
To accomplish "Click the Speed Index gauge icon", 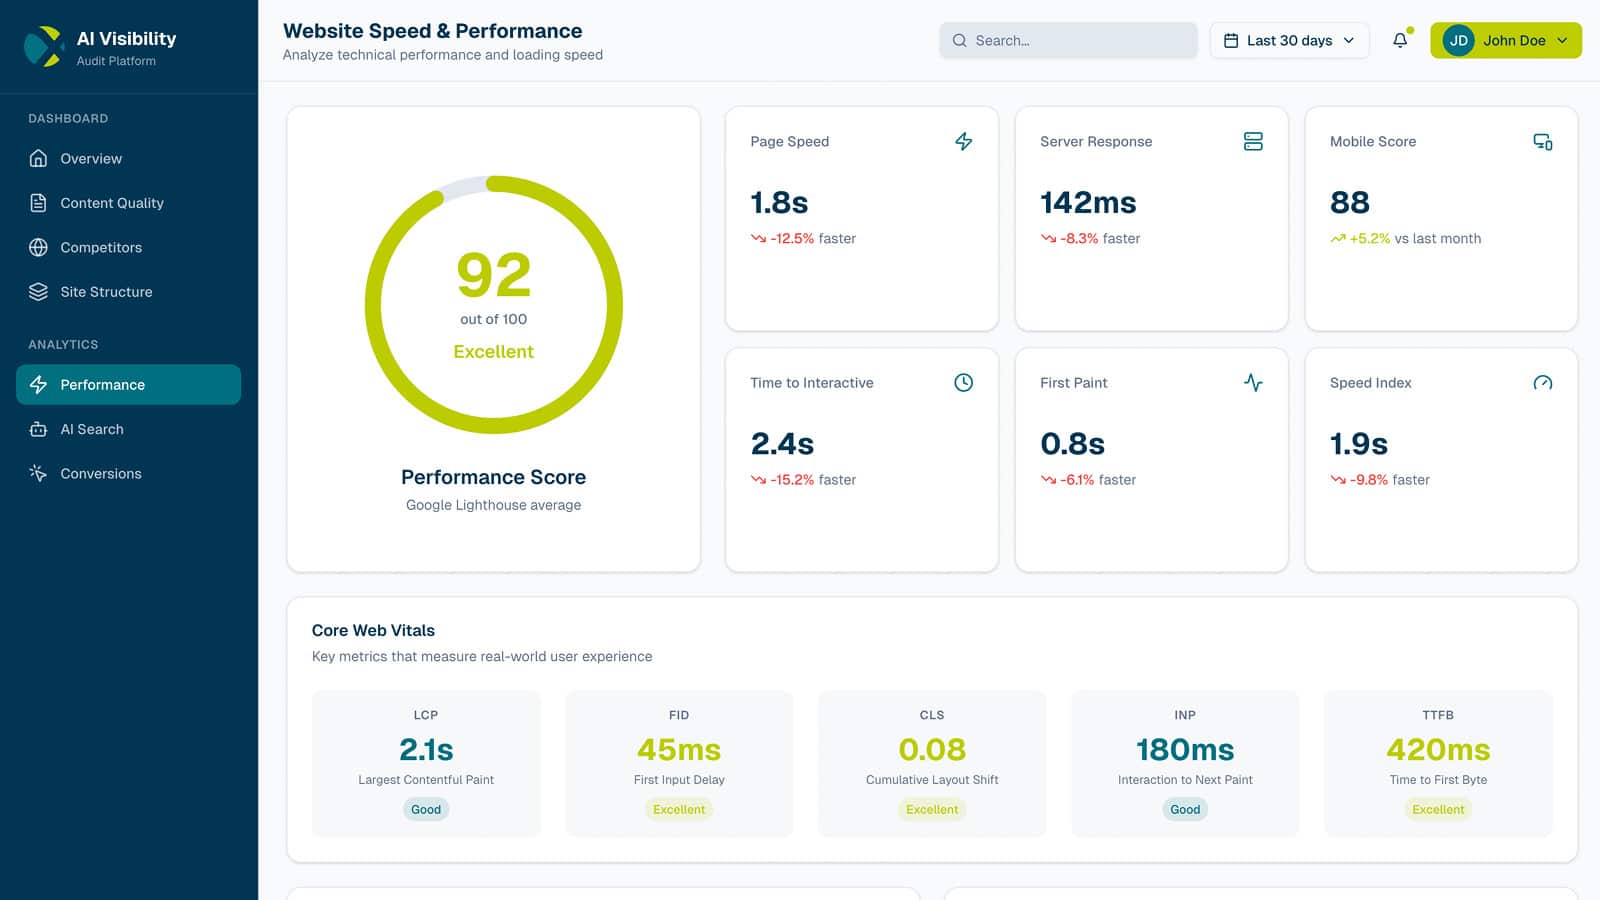I will (1543, 382).
